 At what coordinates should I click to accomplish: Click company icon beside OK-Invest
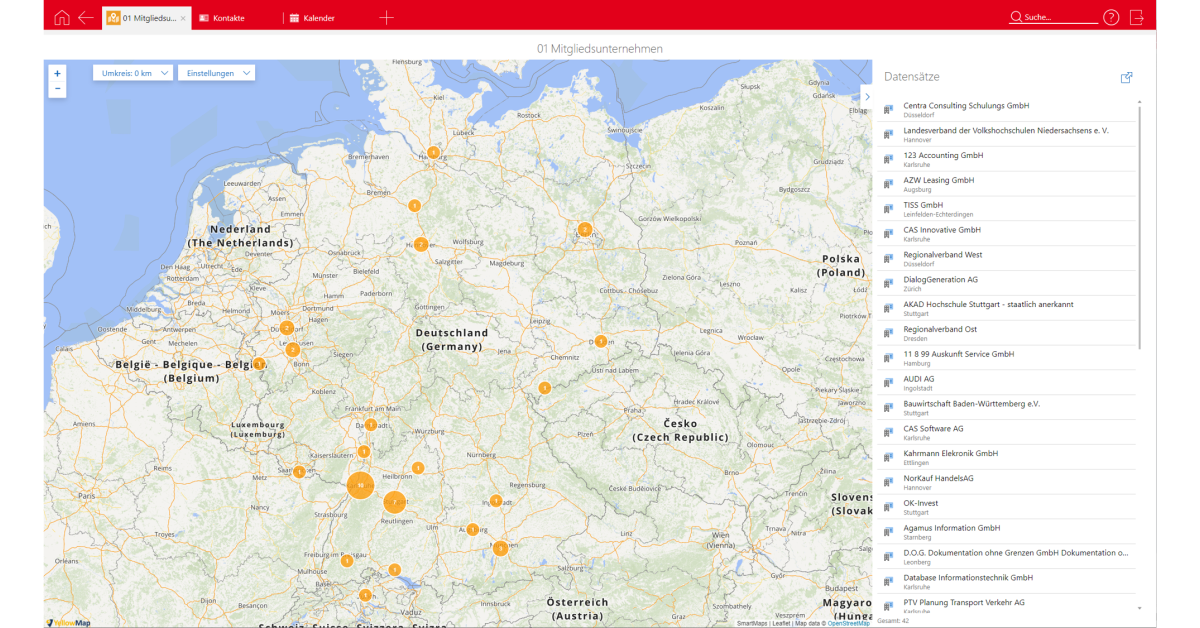pyautogui.click(x=888, y=507)
